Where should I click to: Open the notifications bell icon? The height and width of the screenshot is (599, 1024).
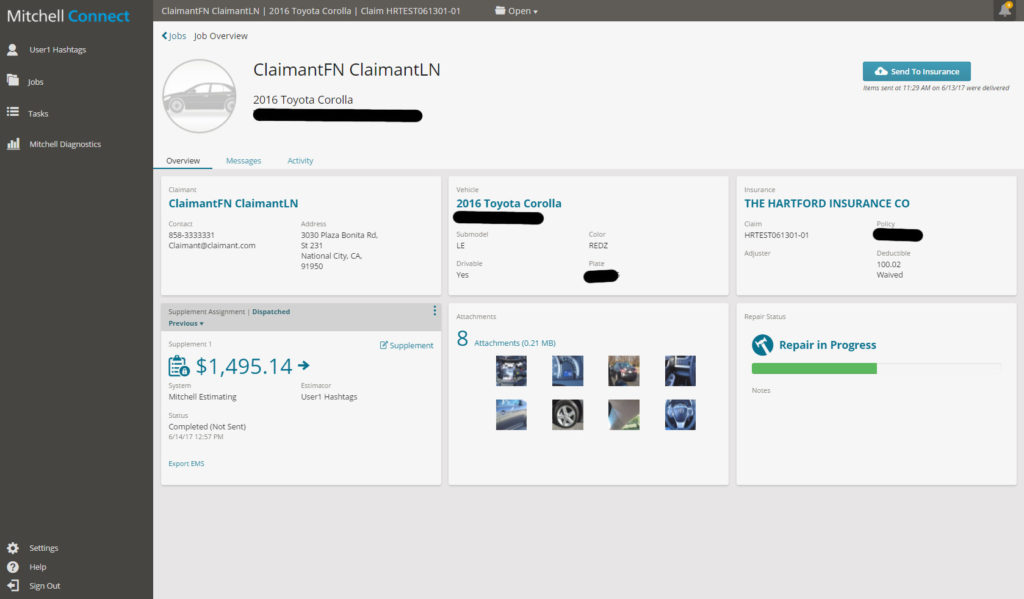(1004, 10)
